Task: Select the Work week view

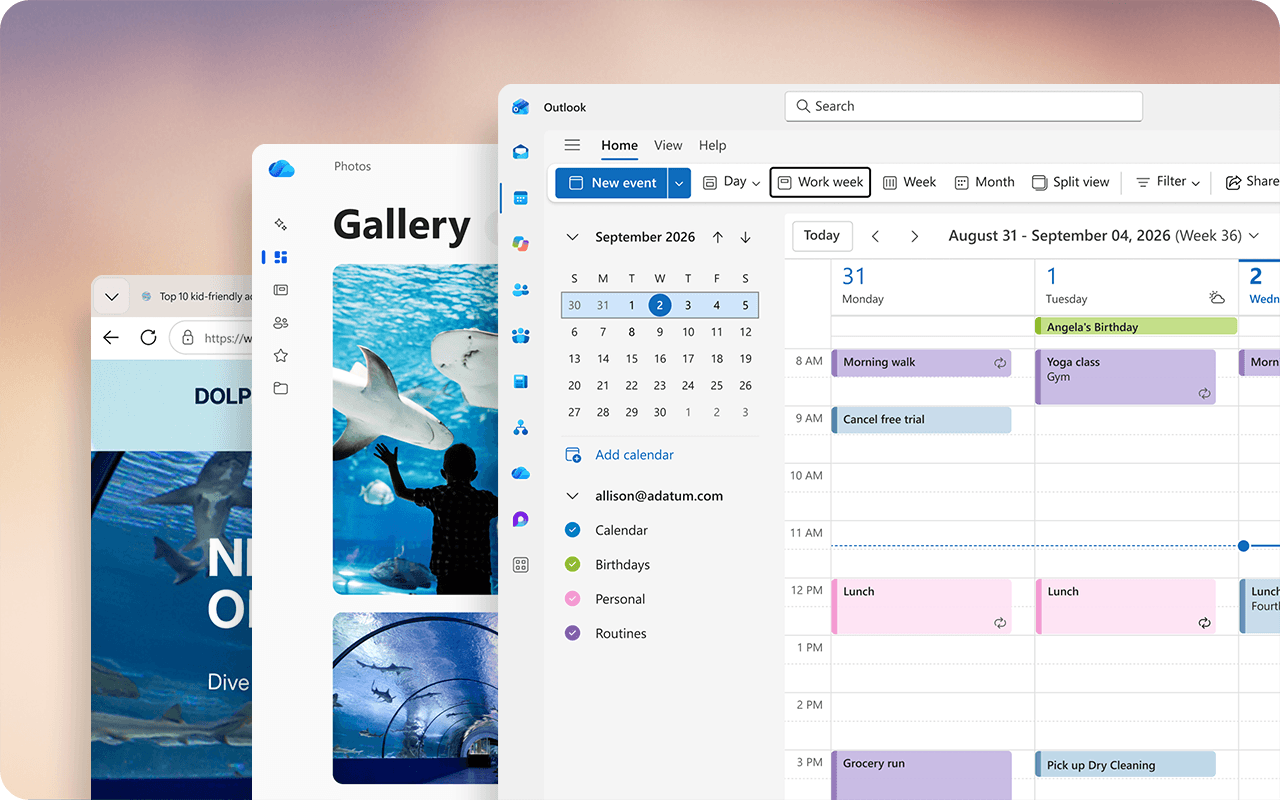Action: click(820, 182)
